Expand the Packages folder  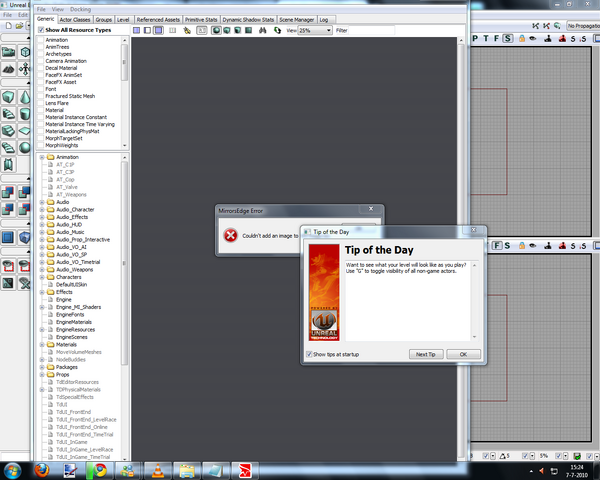click(42, 367)
